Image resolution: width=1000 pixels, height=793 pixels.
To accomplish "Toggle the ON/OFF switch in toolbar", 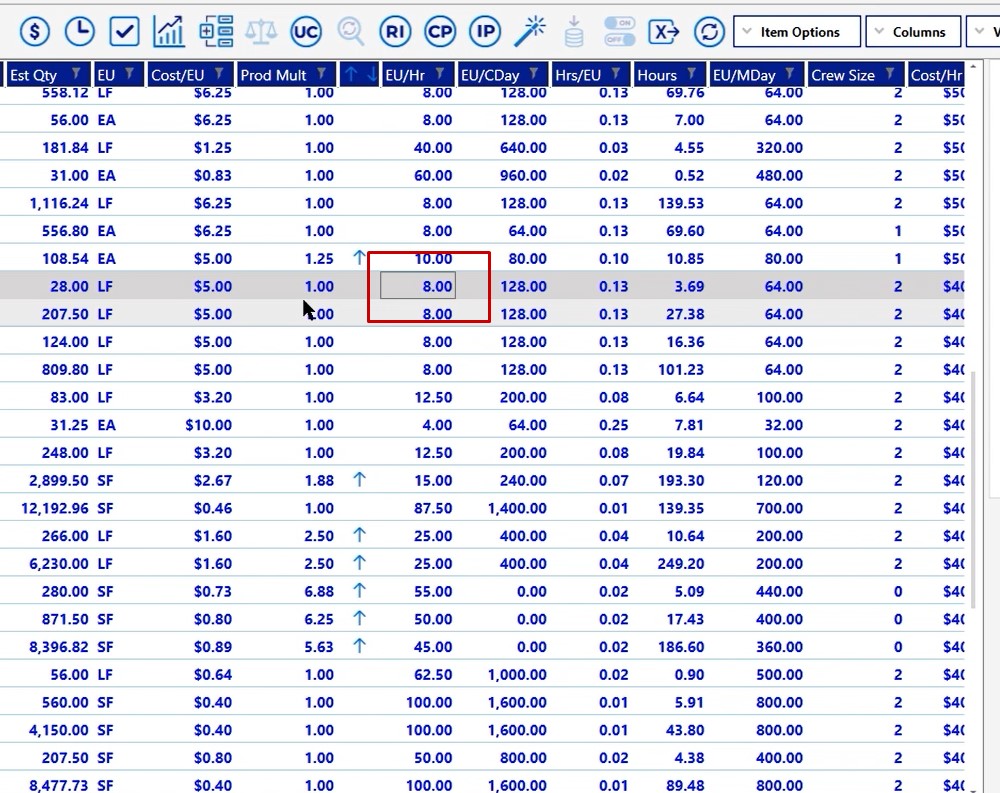I will click(620, 32).
